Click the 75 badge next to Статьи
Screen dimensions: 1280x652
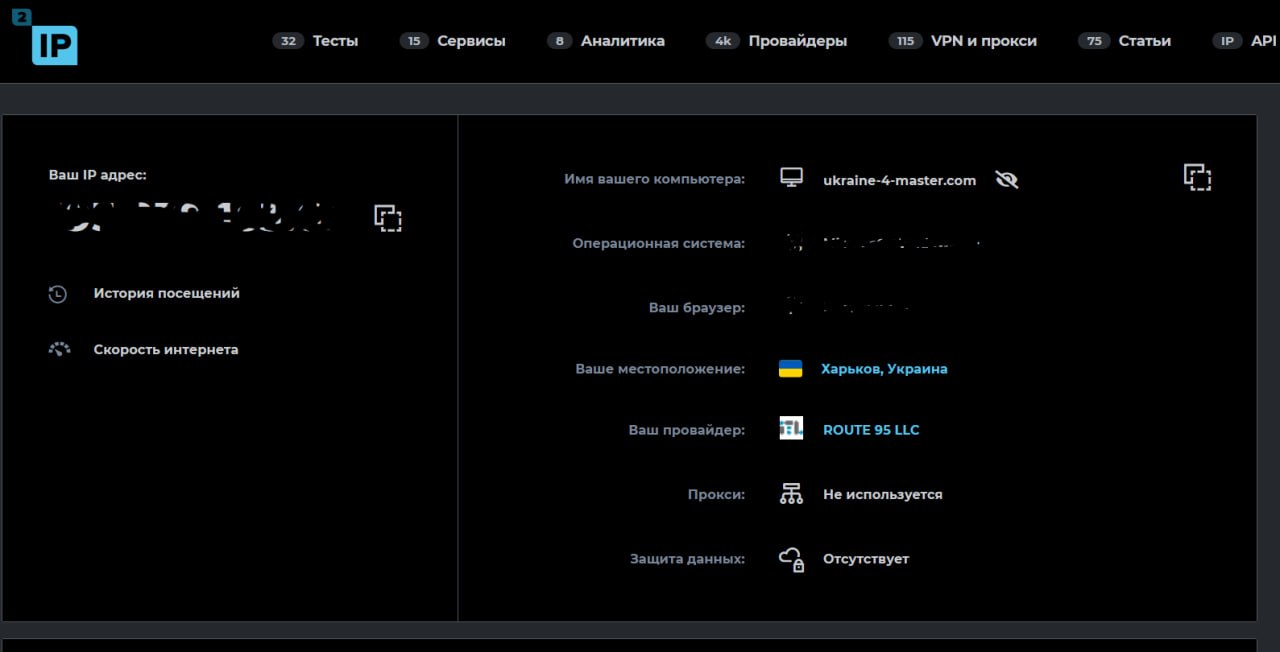coord(1094,41)
